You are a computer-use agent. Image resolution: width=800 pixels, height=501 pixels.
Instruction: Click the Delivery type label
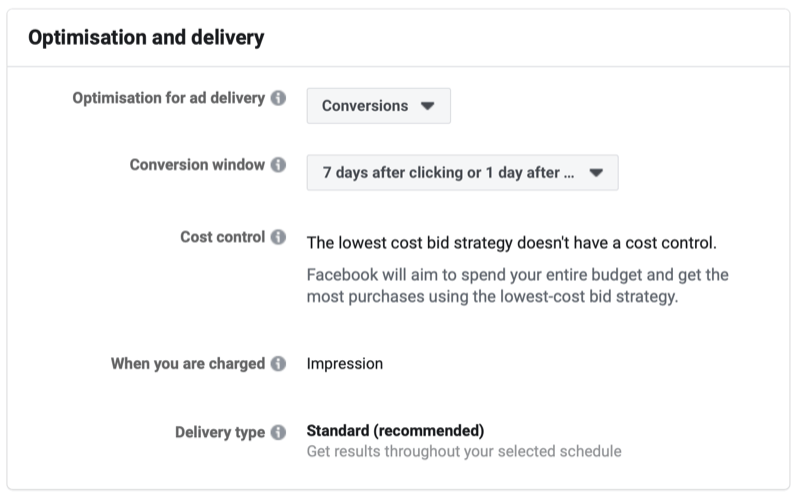tap(218, 433)
